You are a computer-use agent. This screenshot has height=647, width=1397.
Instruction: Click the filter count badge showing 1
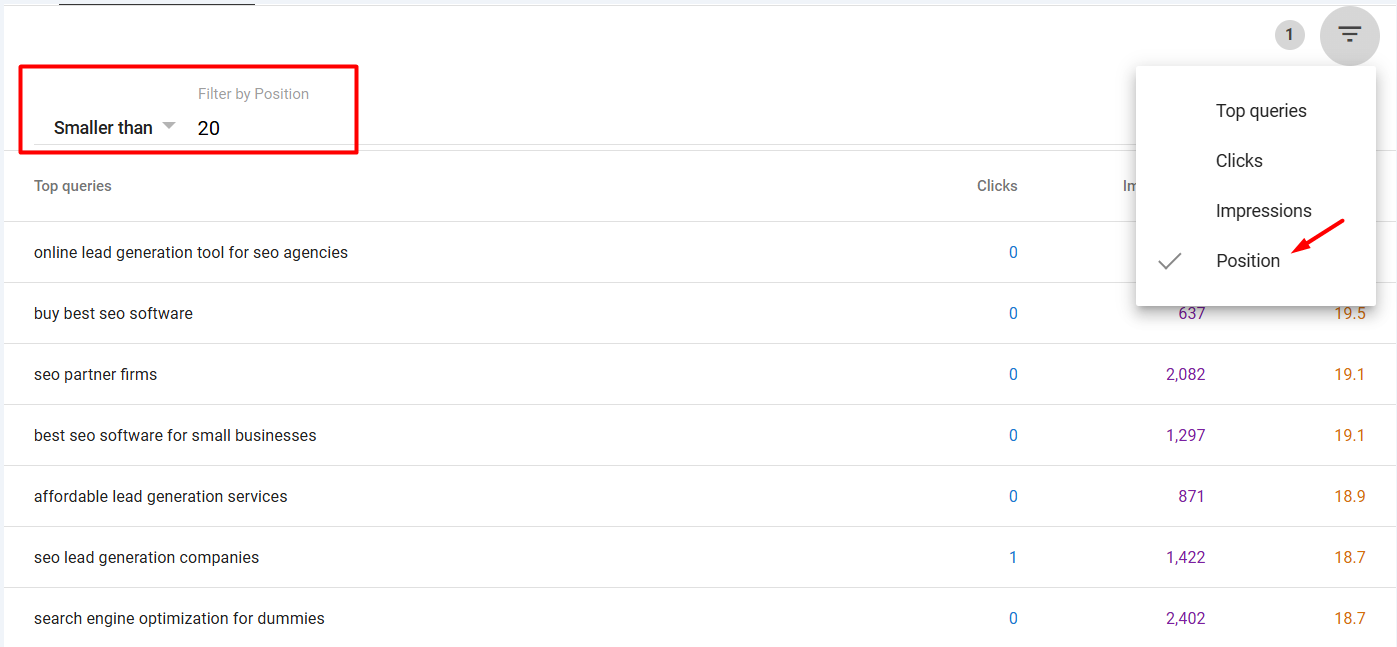click(x=1289, y=34)
